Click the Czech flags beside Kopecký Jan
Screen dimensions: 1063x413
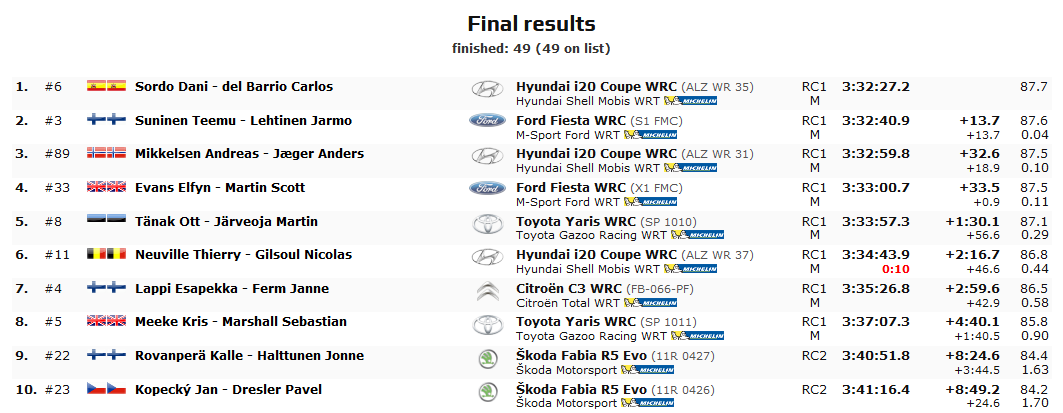coord(106,389)
